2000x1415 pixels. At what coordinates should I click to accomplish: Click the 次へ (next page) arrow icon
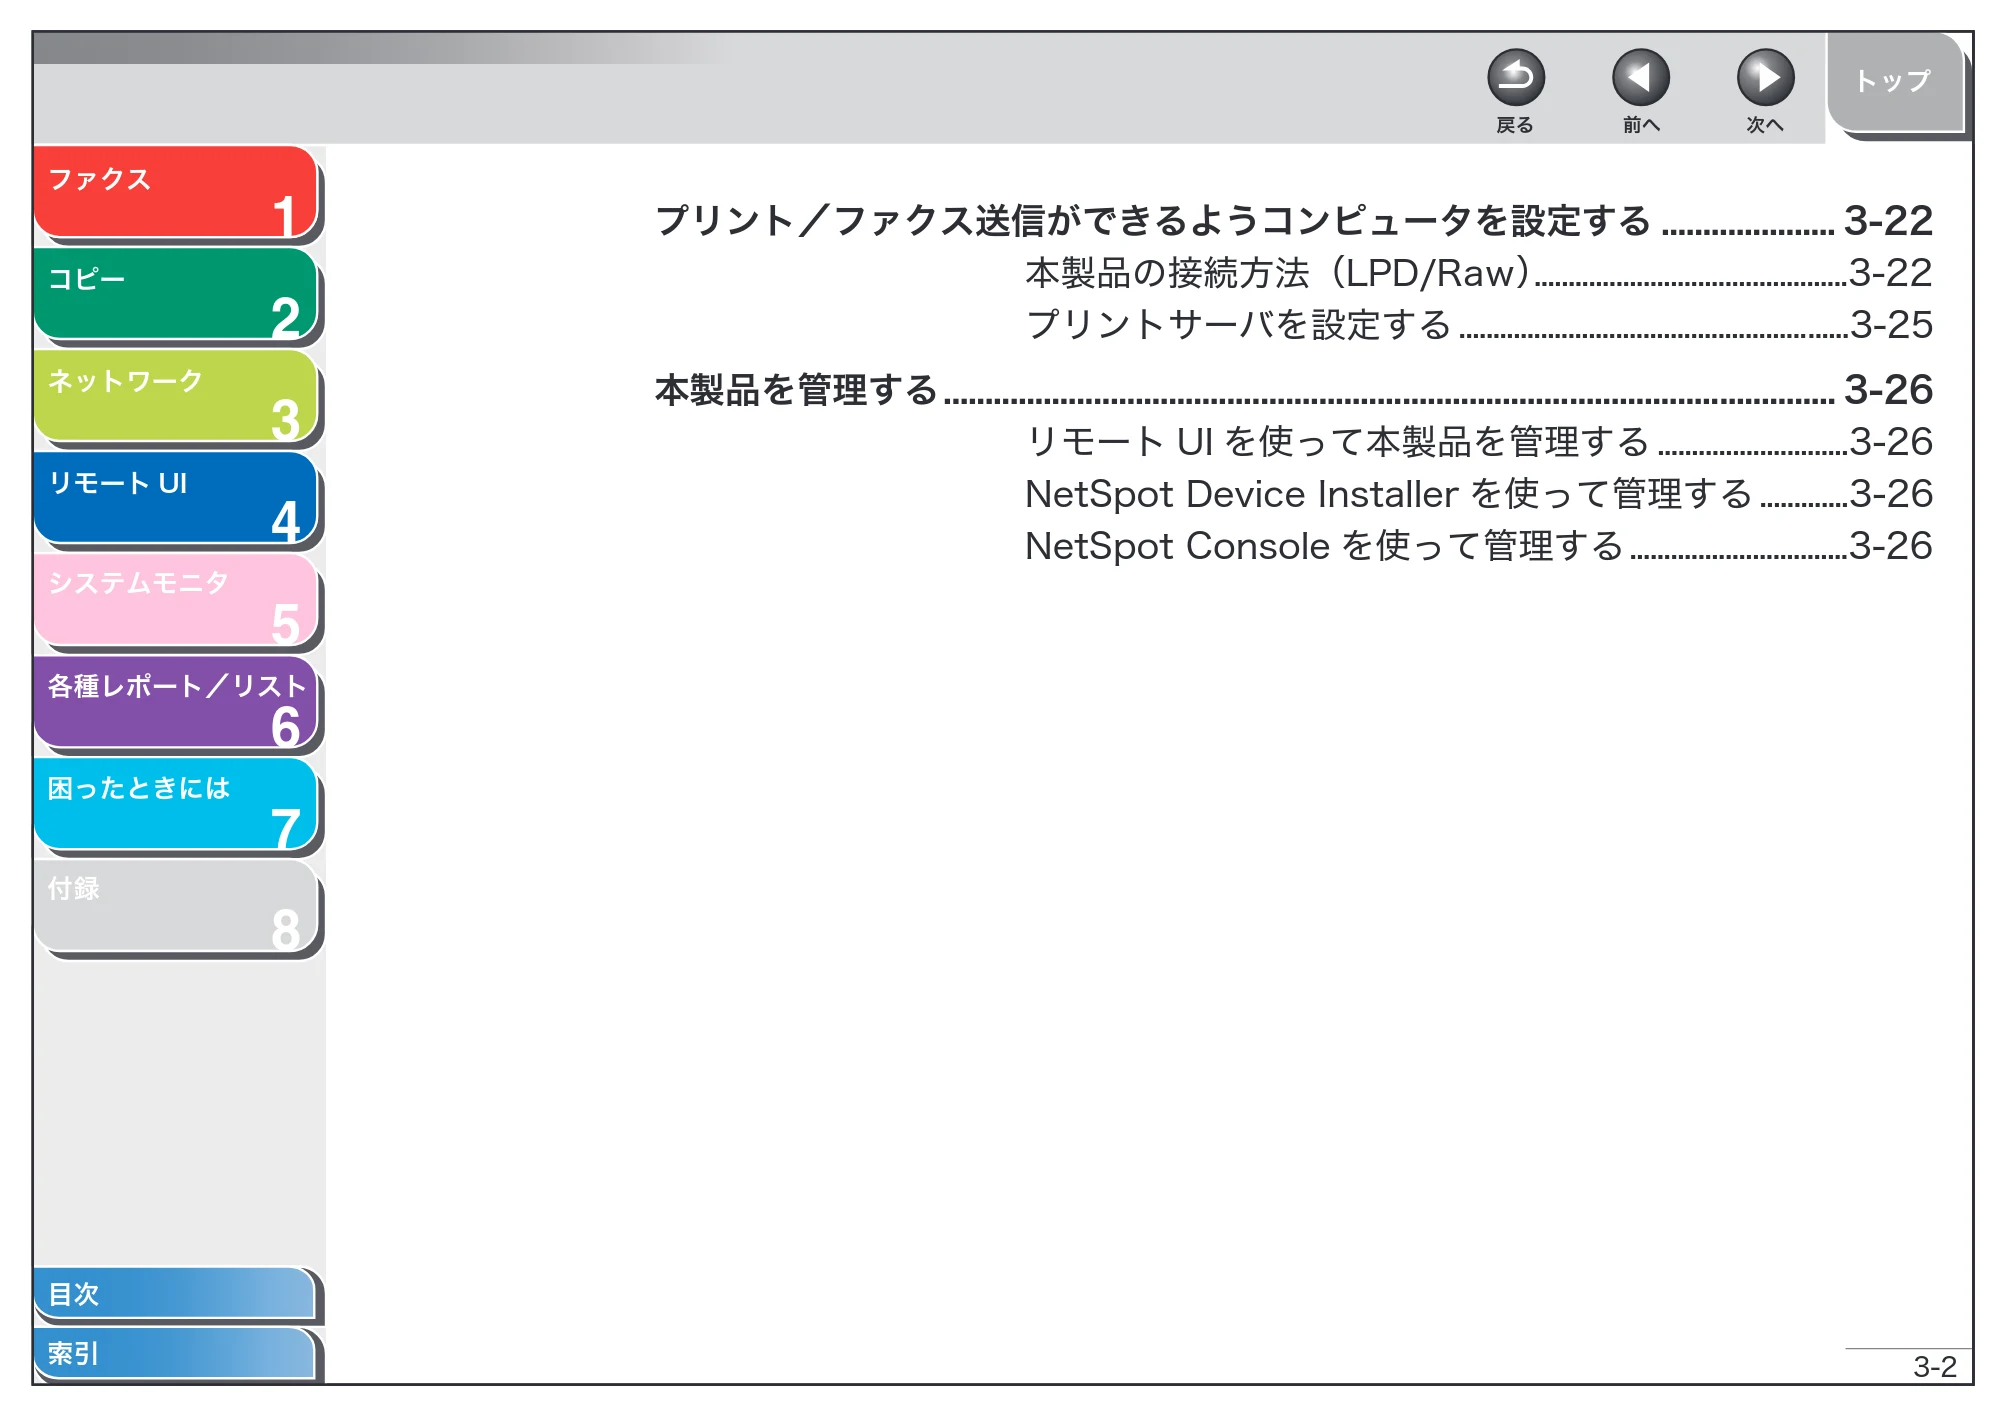click(x=1765, y=77)
